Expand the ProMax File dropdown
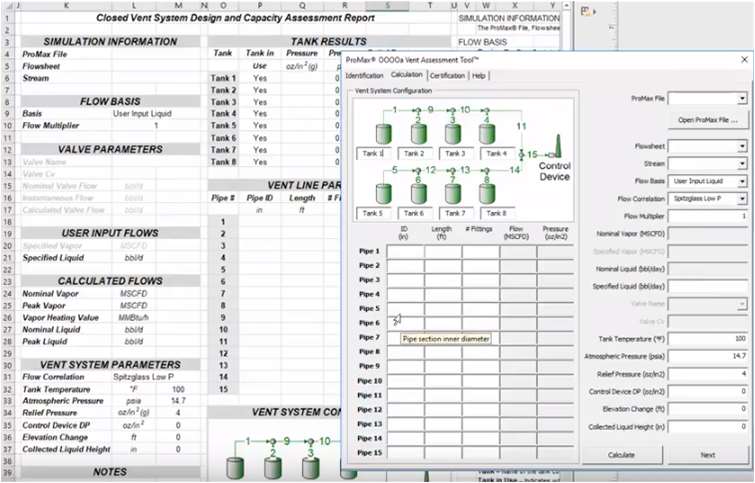 742,99
